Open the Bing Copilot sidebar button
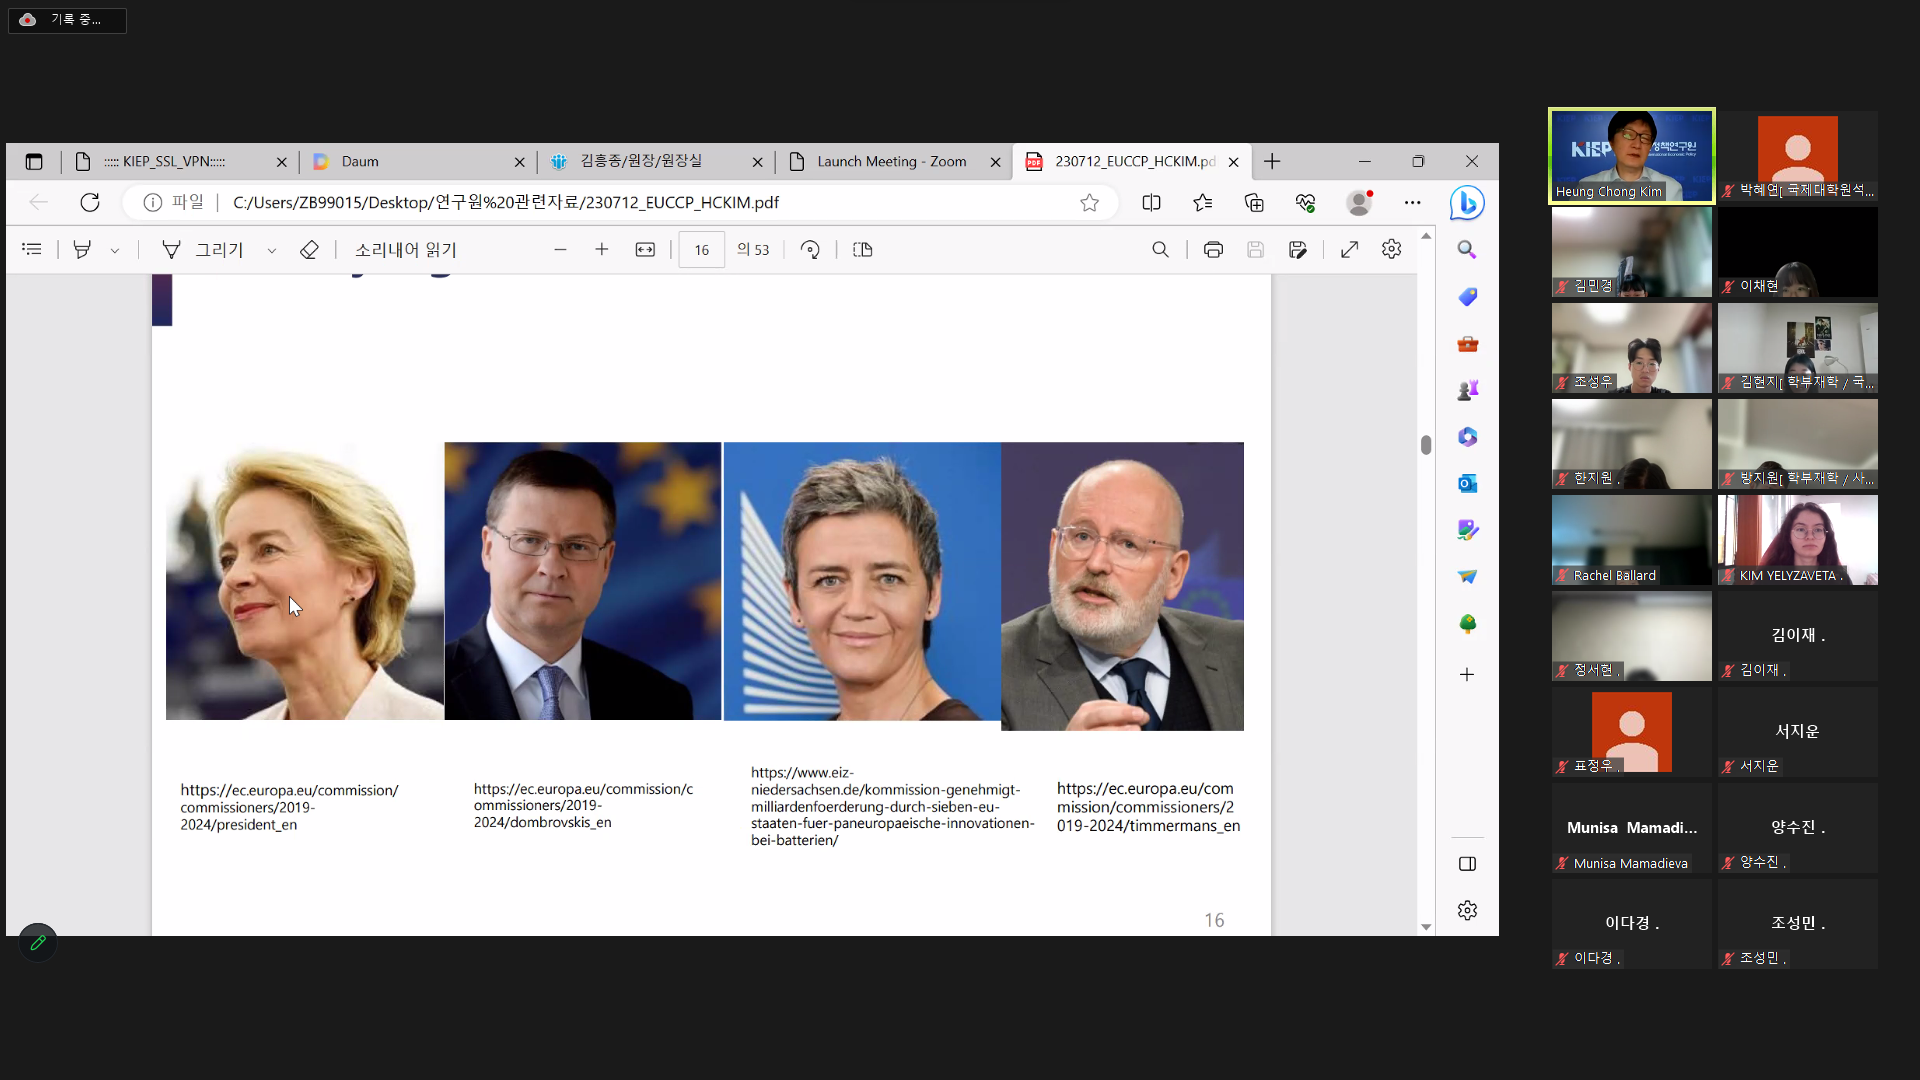 tap(1466, 203)
